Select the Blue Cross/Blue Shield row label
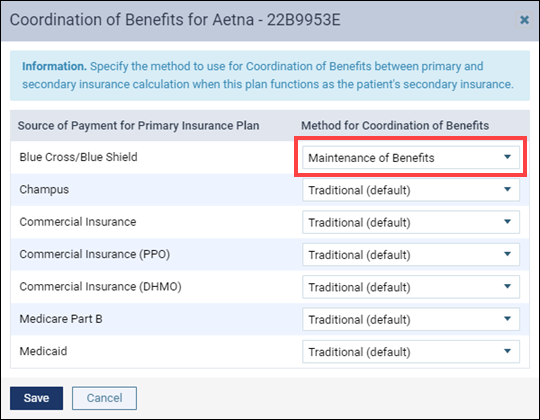Viewport: 540px width, 420px height. [79, 157]
